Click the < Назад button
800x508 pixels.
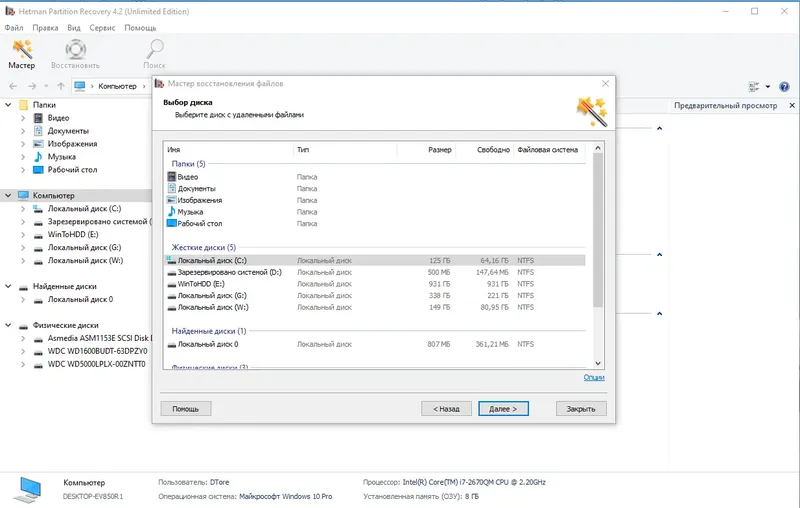(x=446, y=409)
